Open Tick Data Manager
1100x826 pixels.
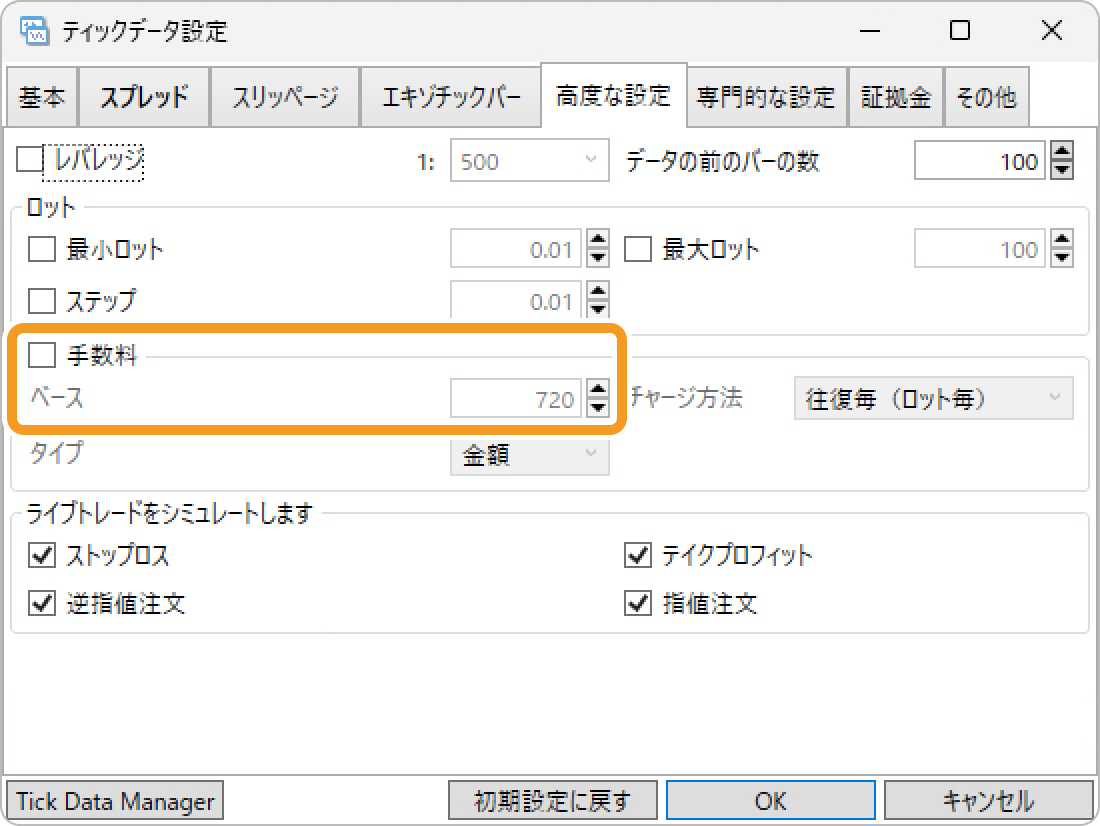tap(115, 801)
